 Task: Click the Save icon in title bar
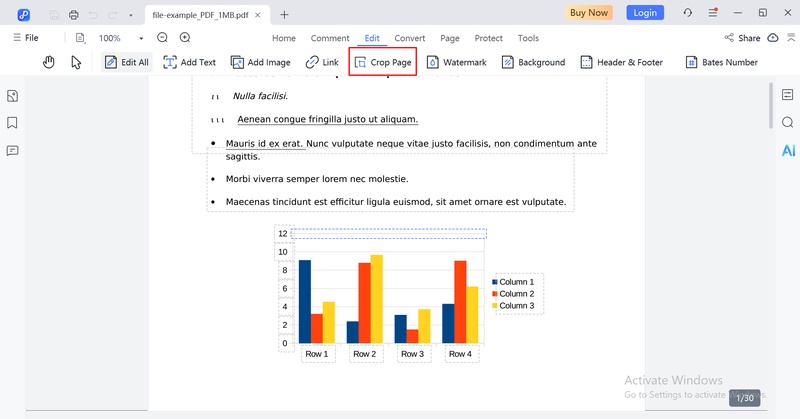[x=54, y=15]
